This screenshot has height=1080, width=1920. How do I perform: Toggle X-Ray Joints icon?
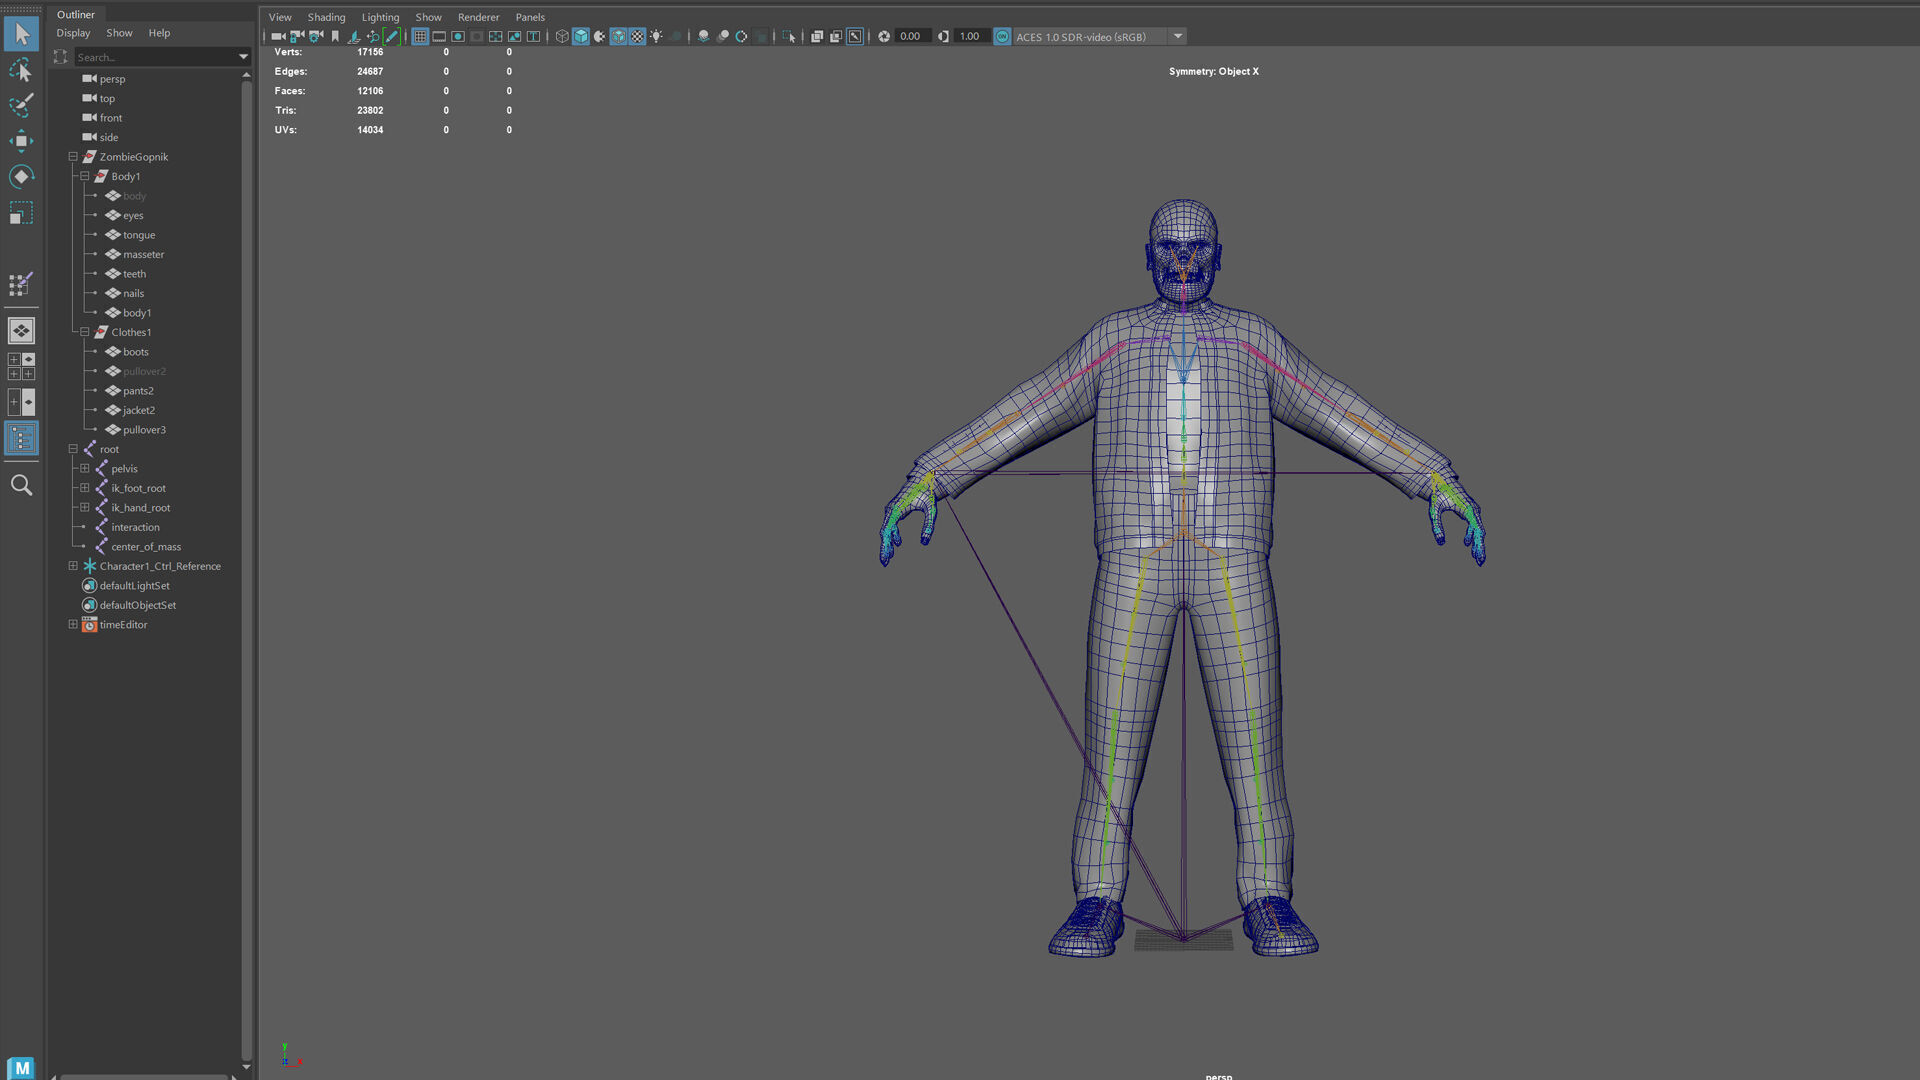click(x=855, y=36)
